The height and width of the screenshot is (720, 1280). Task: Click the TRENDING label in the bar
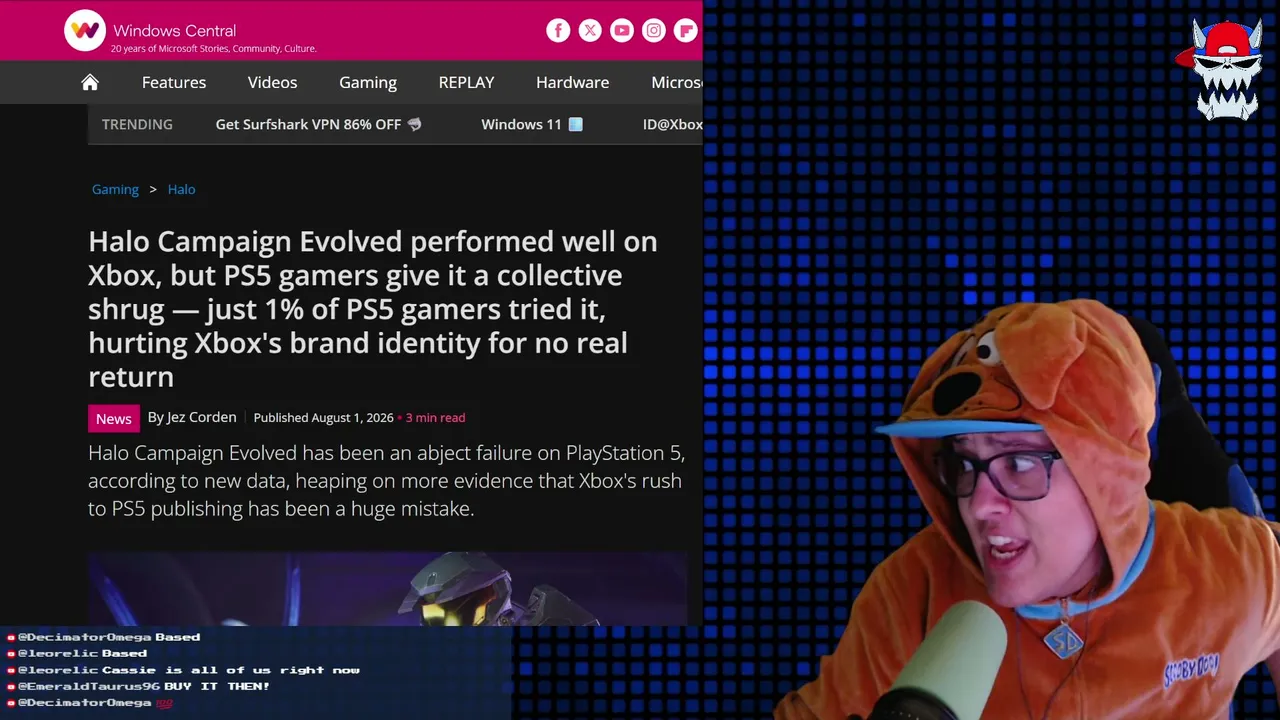pos(137,124)
